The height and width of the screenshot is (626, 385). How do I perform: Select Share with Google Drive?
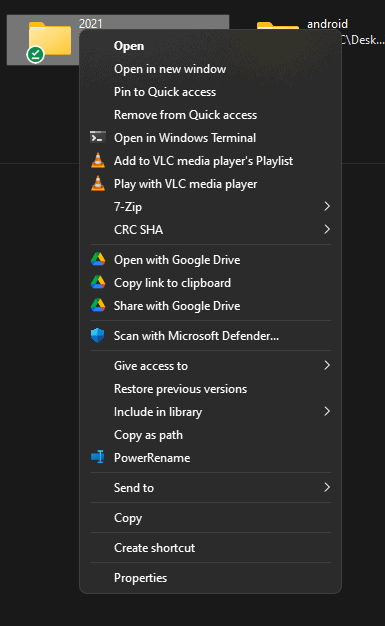[x=210, y=306]
